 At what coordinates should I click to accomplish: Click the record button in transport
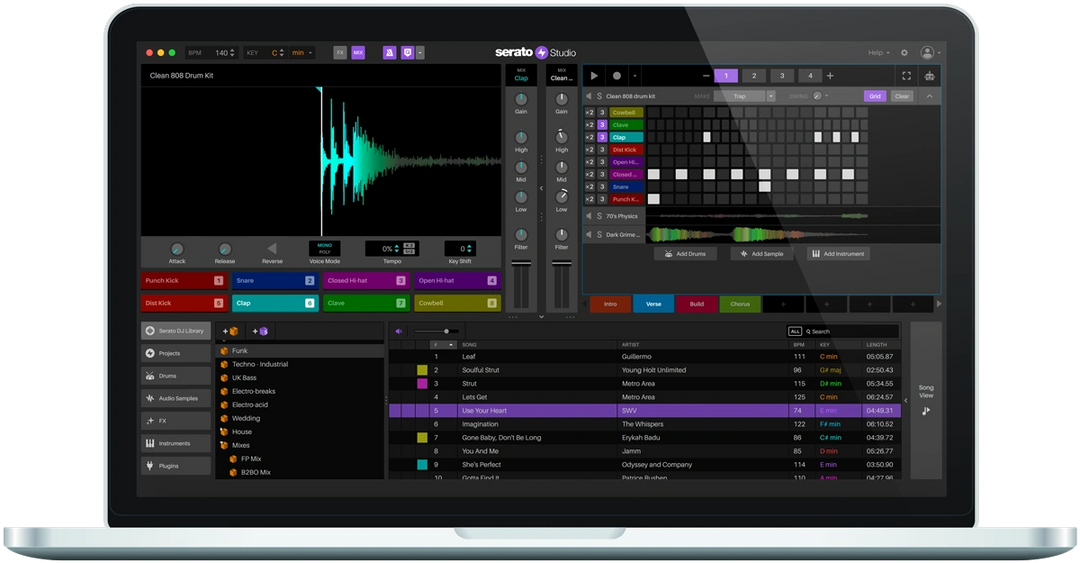pos(617,76)
